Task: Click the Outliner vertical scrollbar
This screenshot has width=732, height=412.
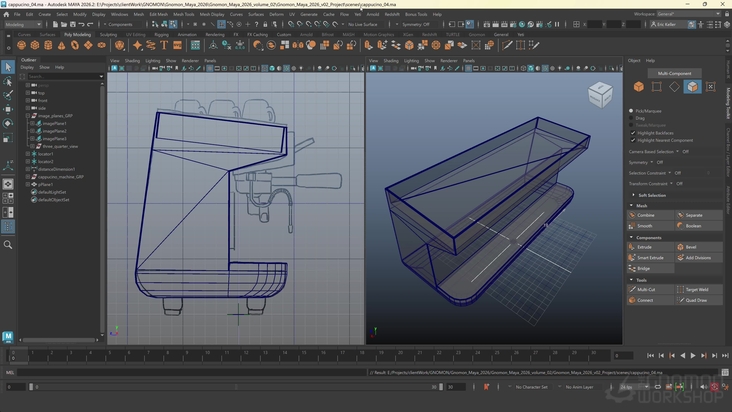Action: (102, 208)
